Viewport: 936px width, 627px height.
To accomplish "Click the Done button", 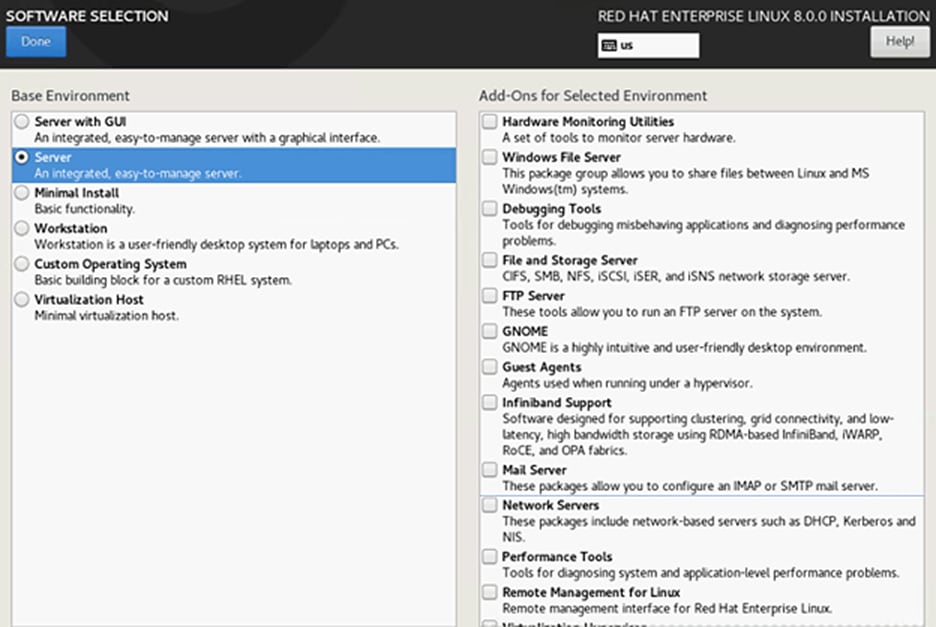I will coord(36,42).
